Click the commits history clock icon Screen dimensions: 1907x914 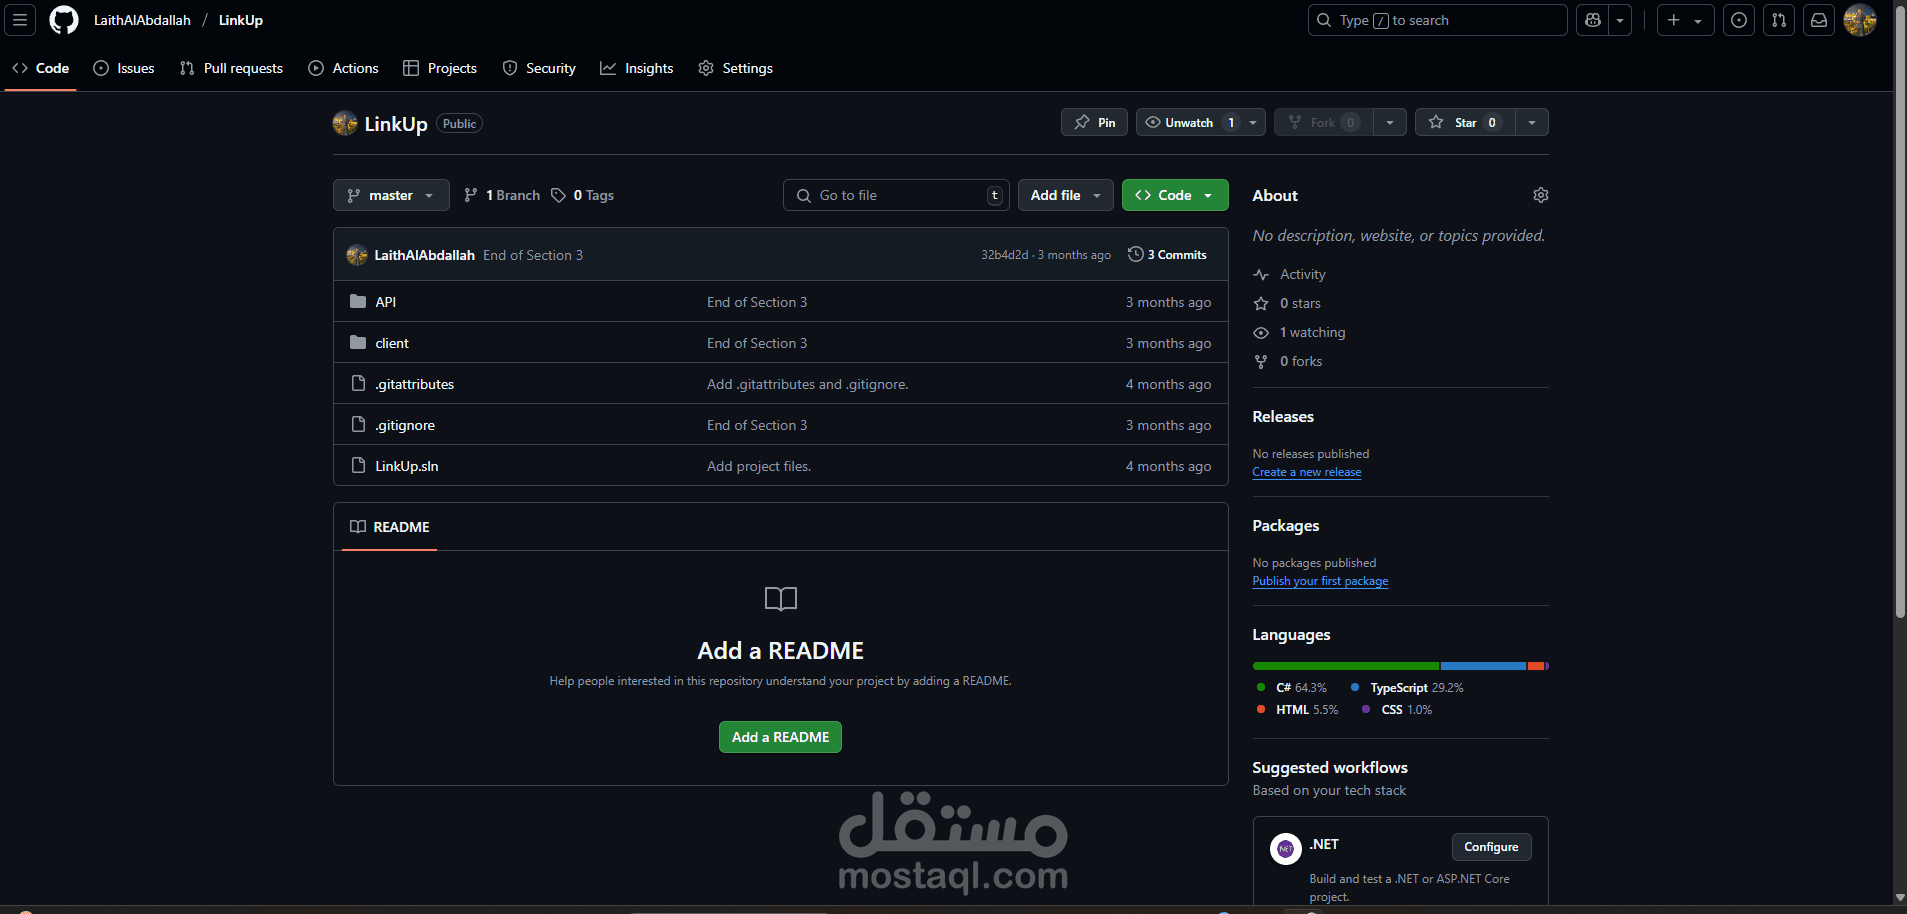[1135, 254]
